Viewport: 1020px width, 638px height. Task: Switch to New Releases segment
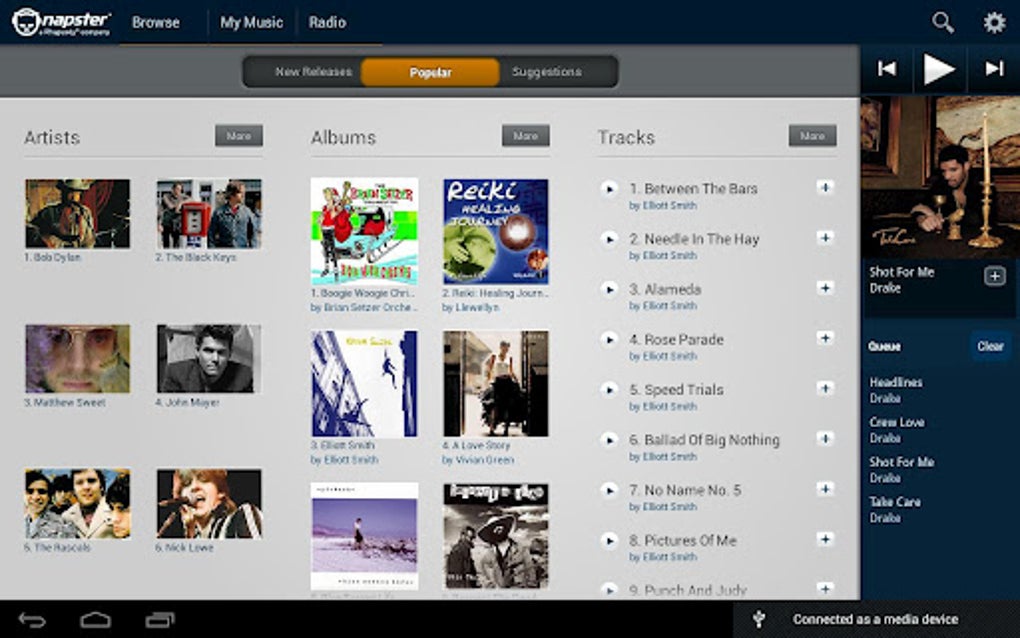tap(313, 72)
